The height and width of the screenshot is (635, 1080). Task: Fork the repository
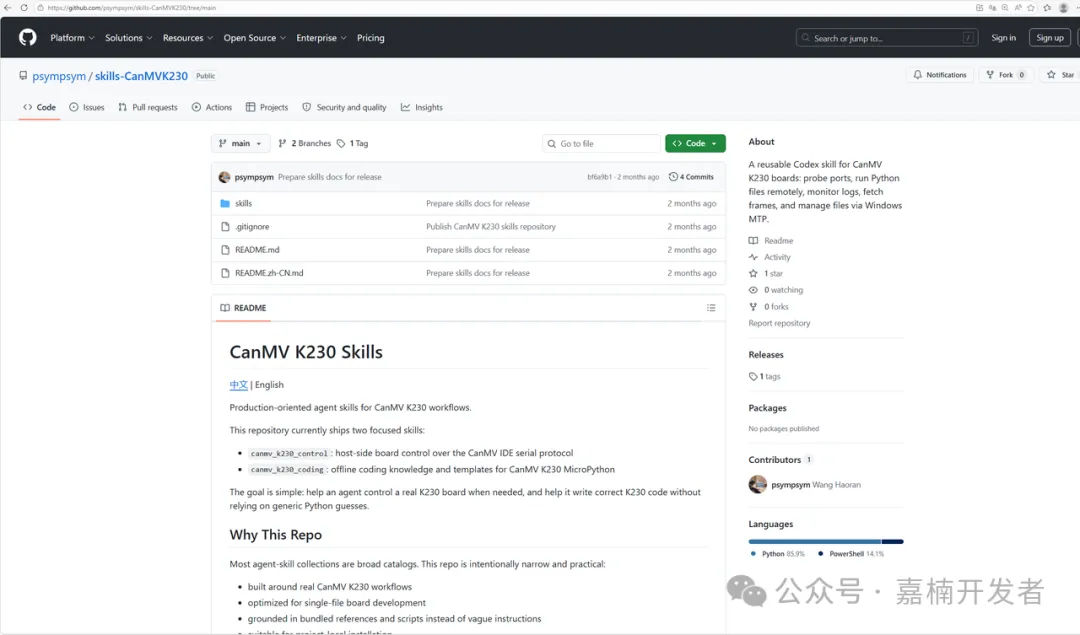pos(1006,75)
